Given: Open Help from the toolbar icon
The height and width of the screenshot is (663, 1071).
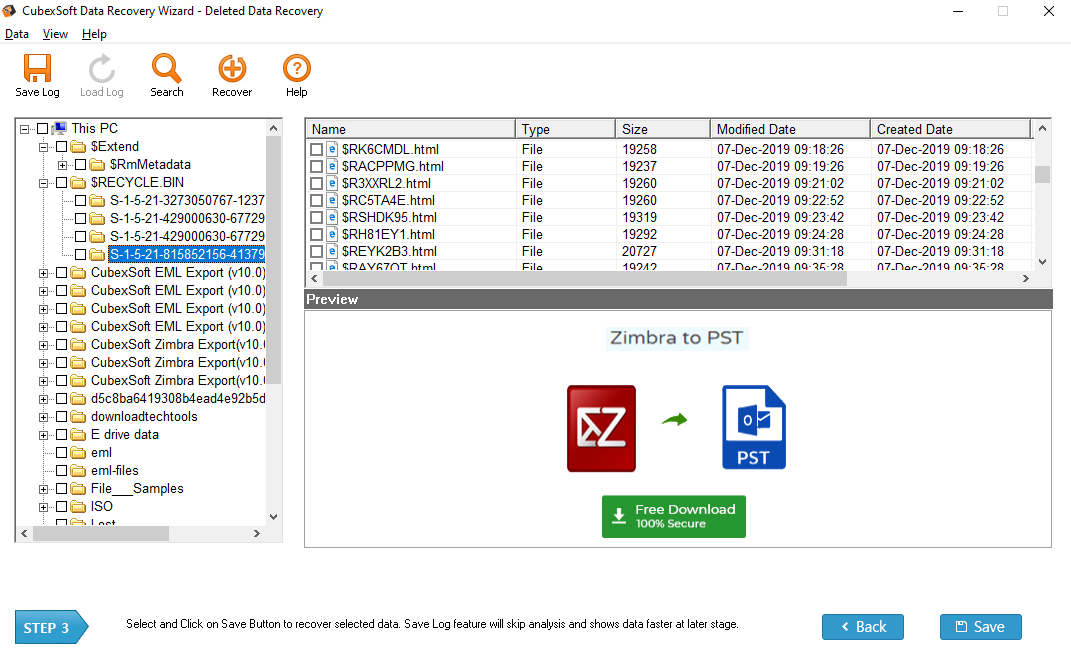Looking at the screenshot, I should 297,68.
